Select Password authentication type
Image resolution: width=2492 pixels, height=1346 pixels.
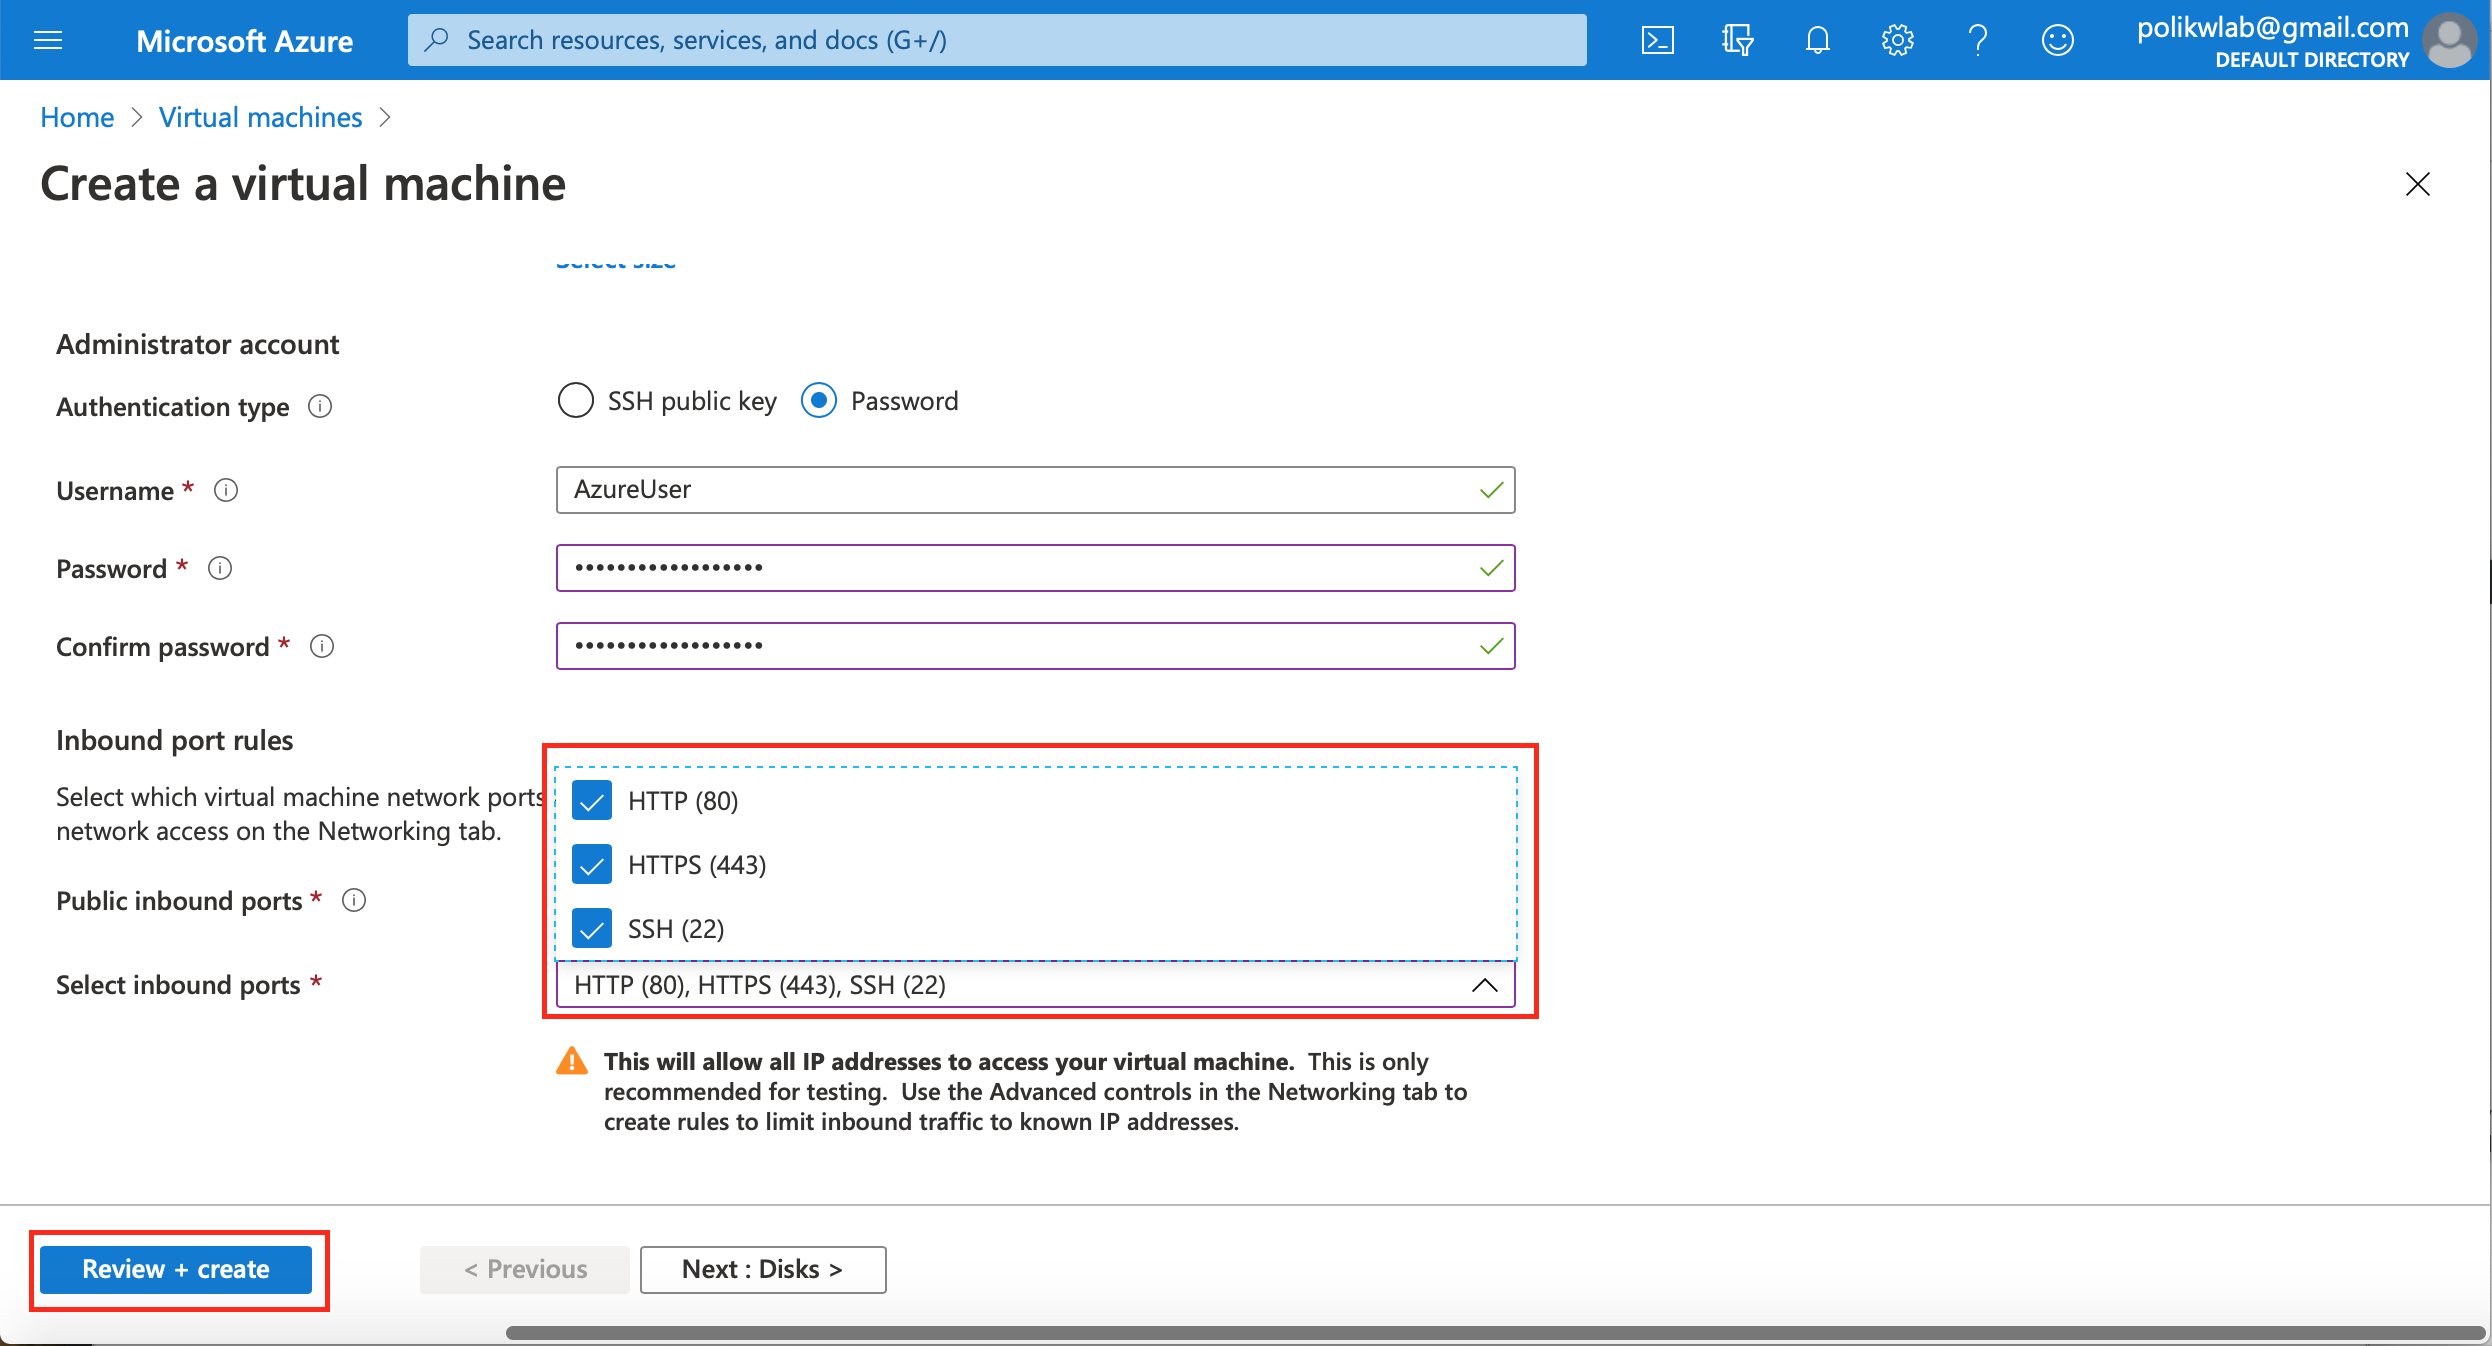(x=819, y=401)
